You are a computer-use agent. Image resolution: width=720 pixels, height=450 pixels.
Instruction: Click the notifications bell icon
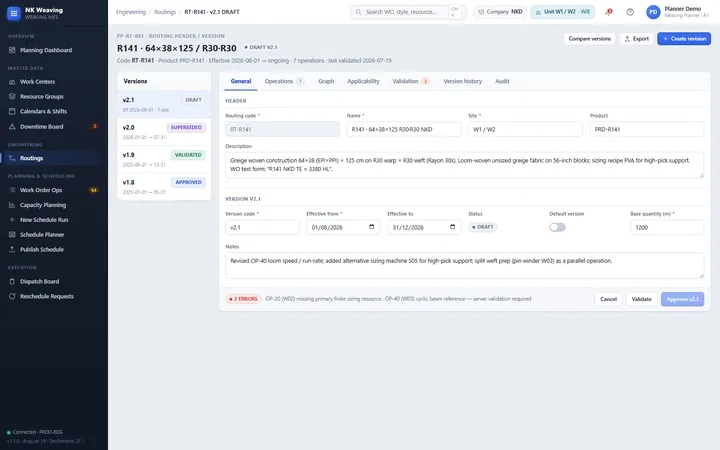pos(609,12)
